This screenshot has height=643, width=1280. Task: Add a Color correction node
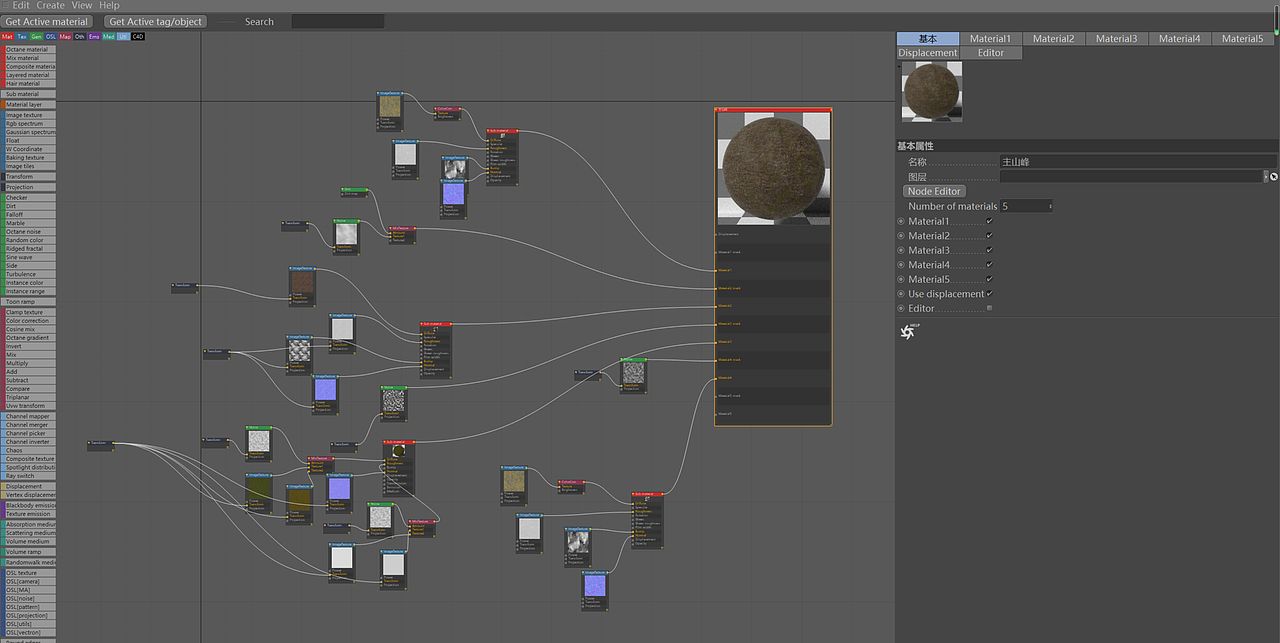[x=28, y=321]
